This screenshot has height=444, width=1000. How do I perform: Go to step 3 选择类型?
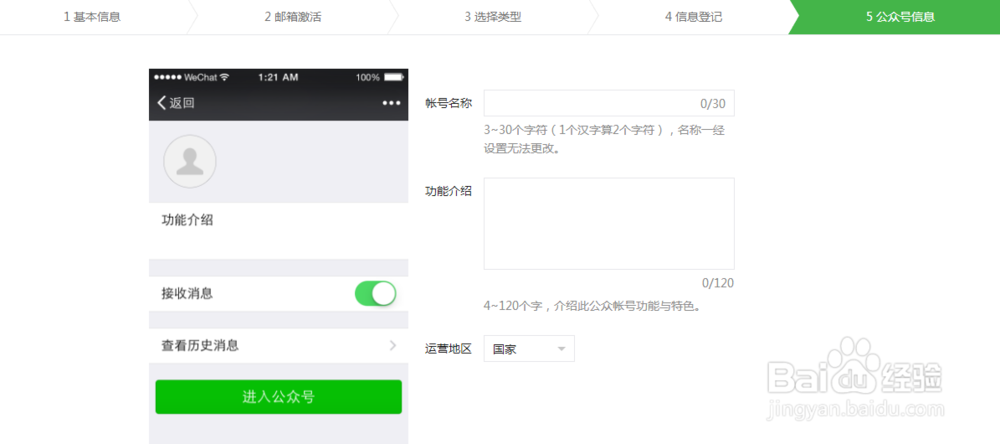[493, 17]
